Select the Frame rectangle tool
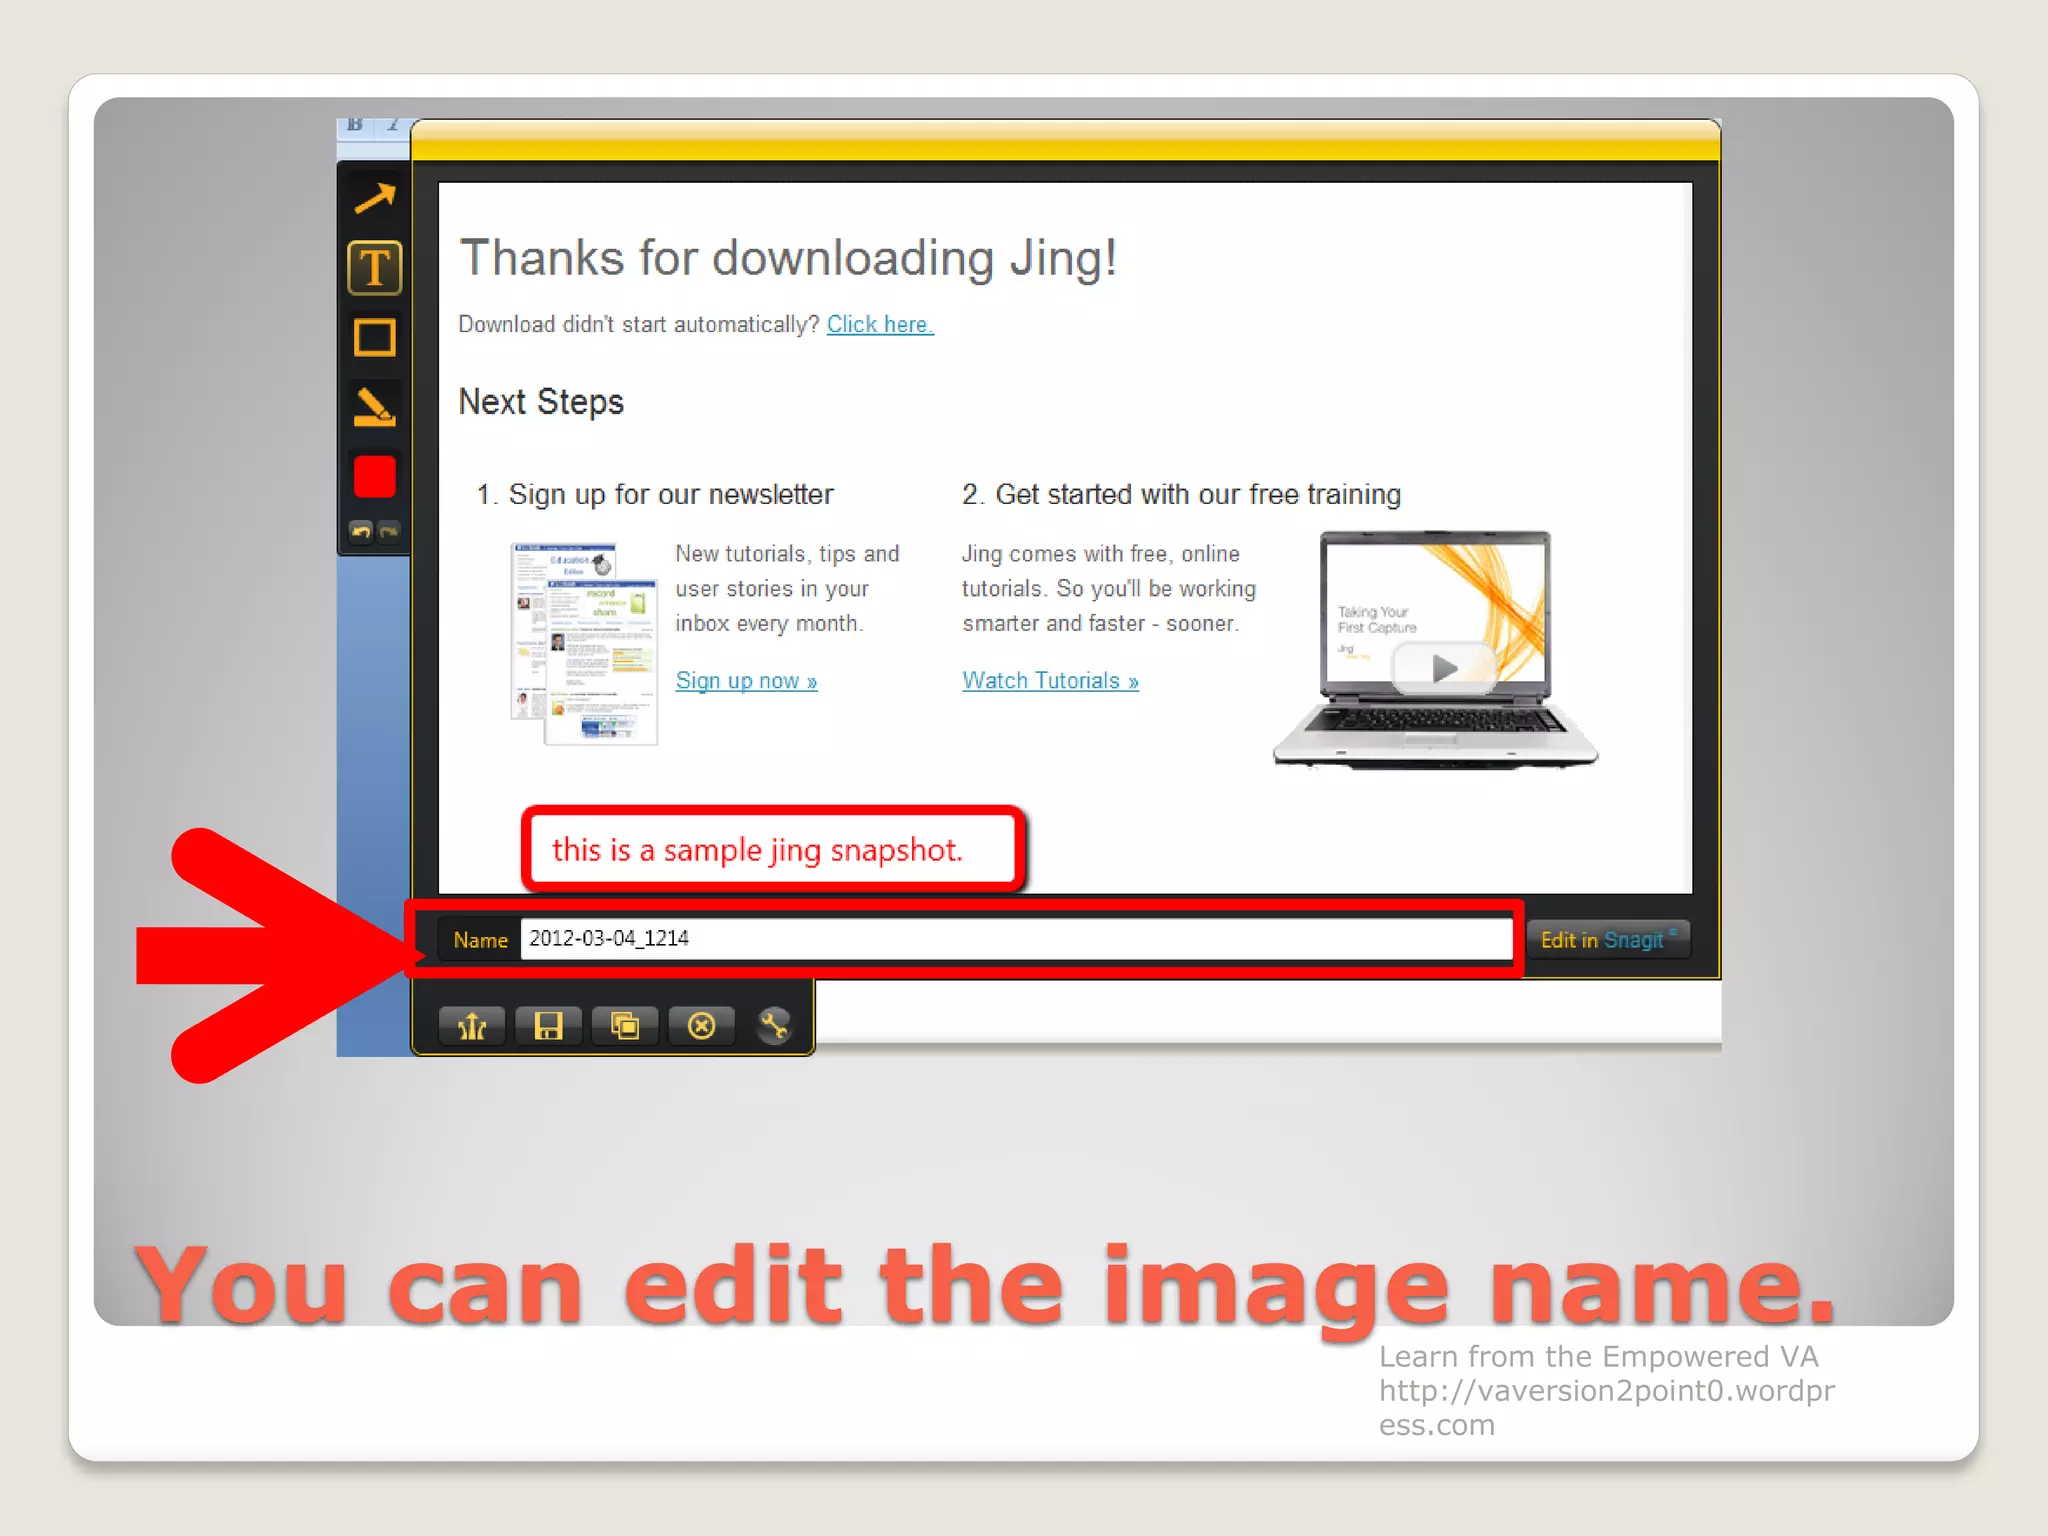Viewport: 2048px width, 1536px height. [375, 338]
